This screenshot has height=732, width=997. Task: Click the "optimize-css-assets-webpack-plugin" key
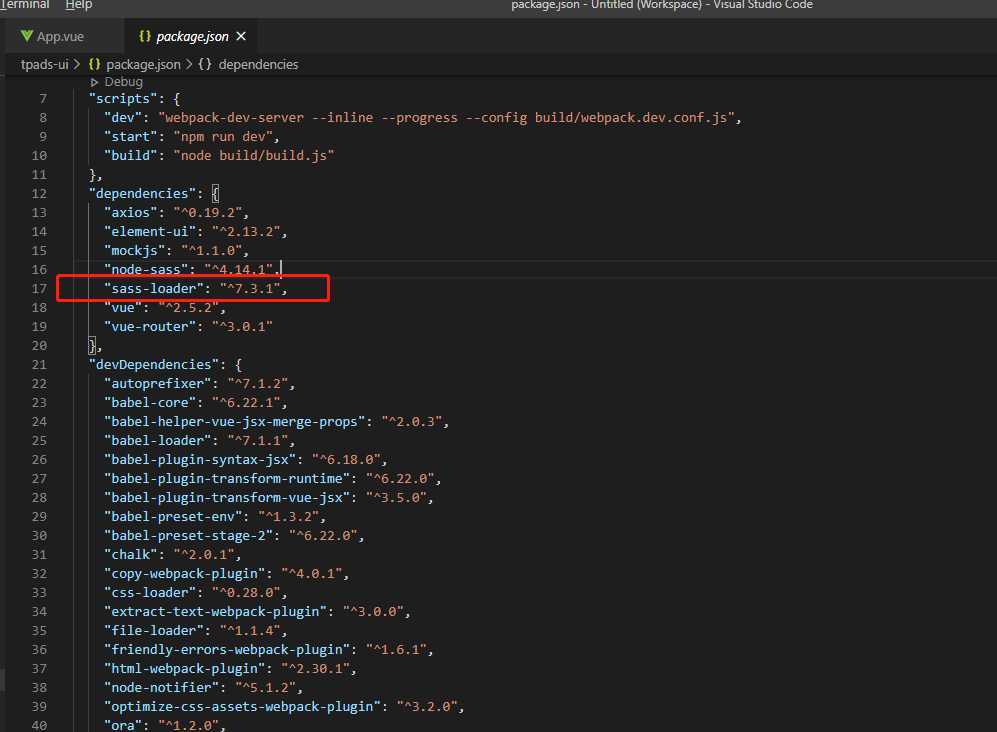point(242,707)
